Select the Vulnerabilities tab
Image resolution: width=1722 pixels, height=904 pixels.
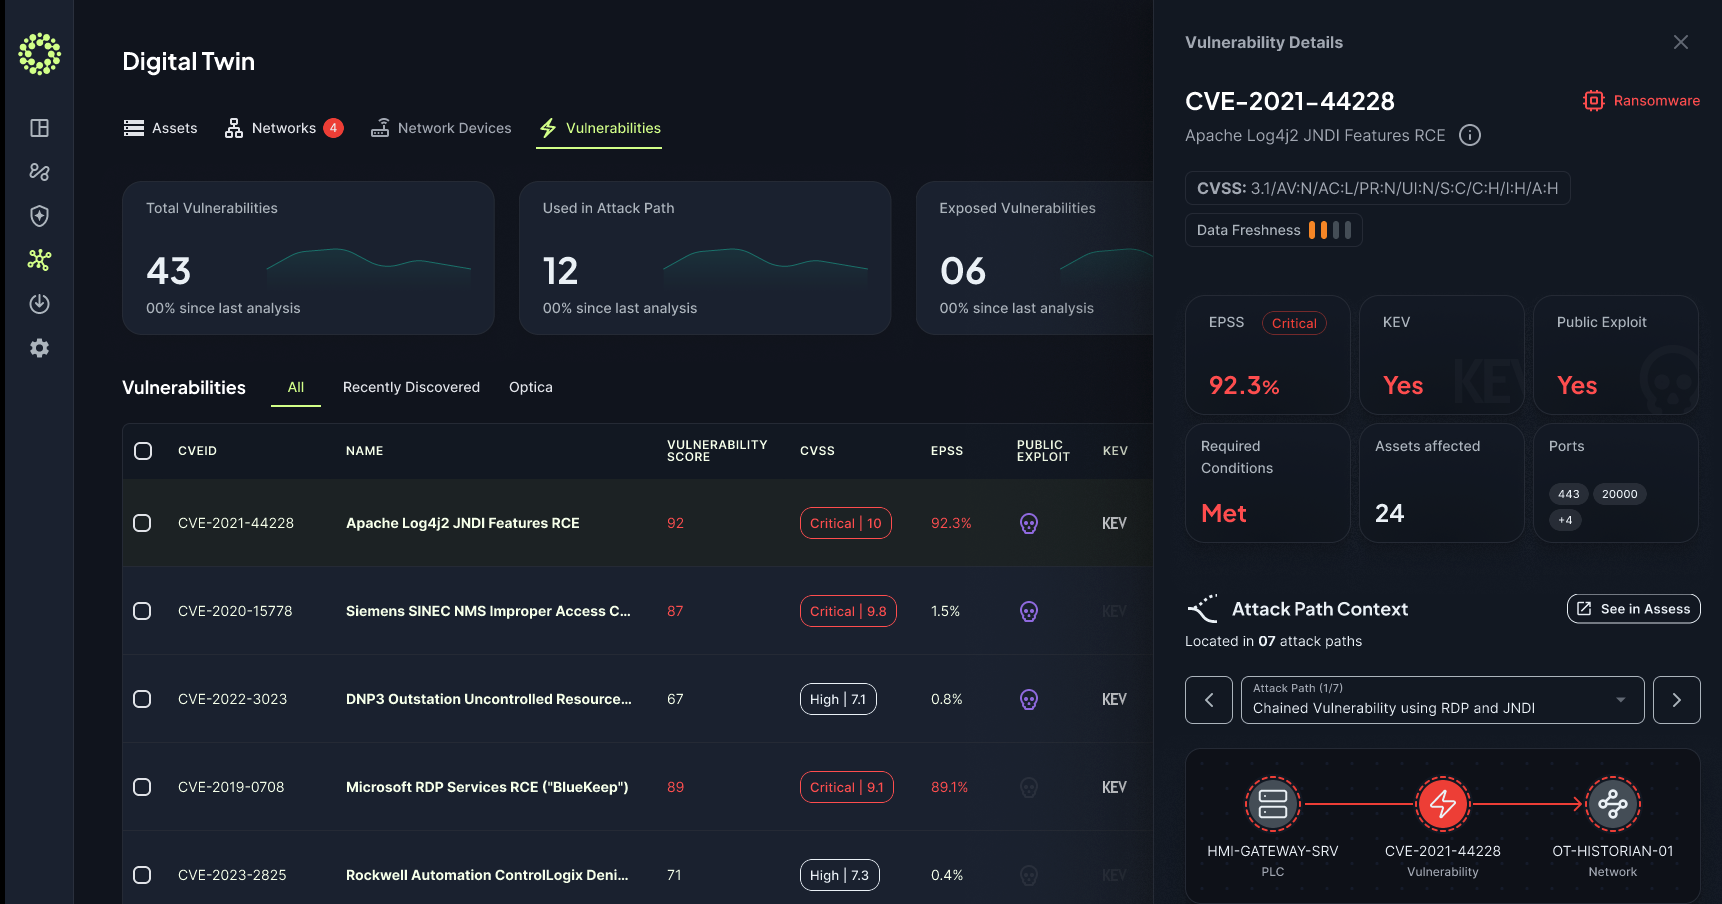(599, 128)
